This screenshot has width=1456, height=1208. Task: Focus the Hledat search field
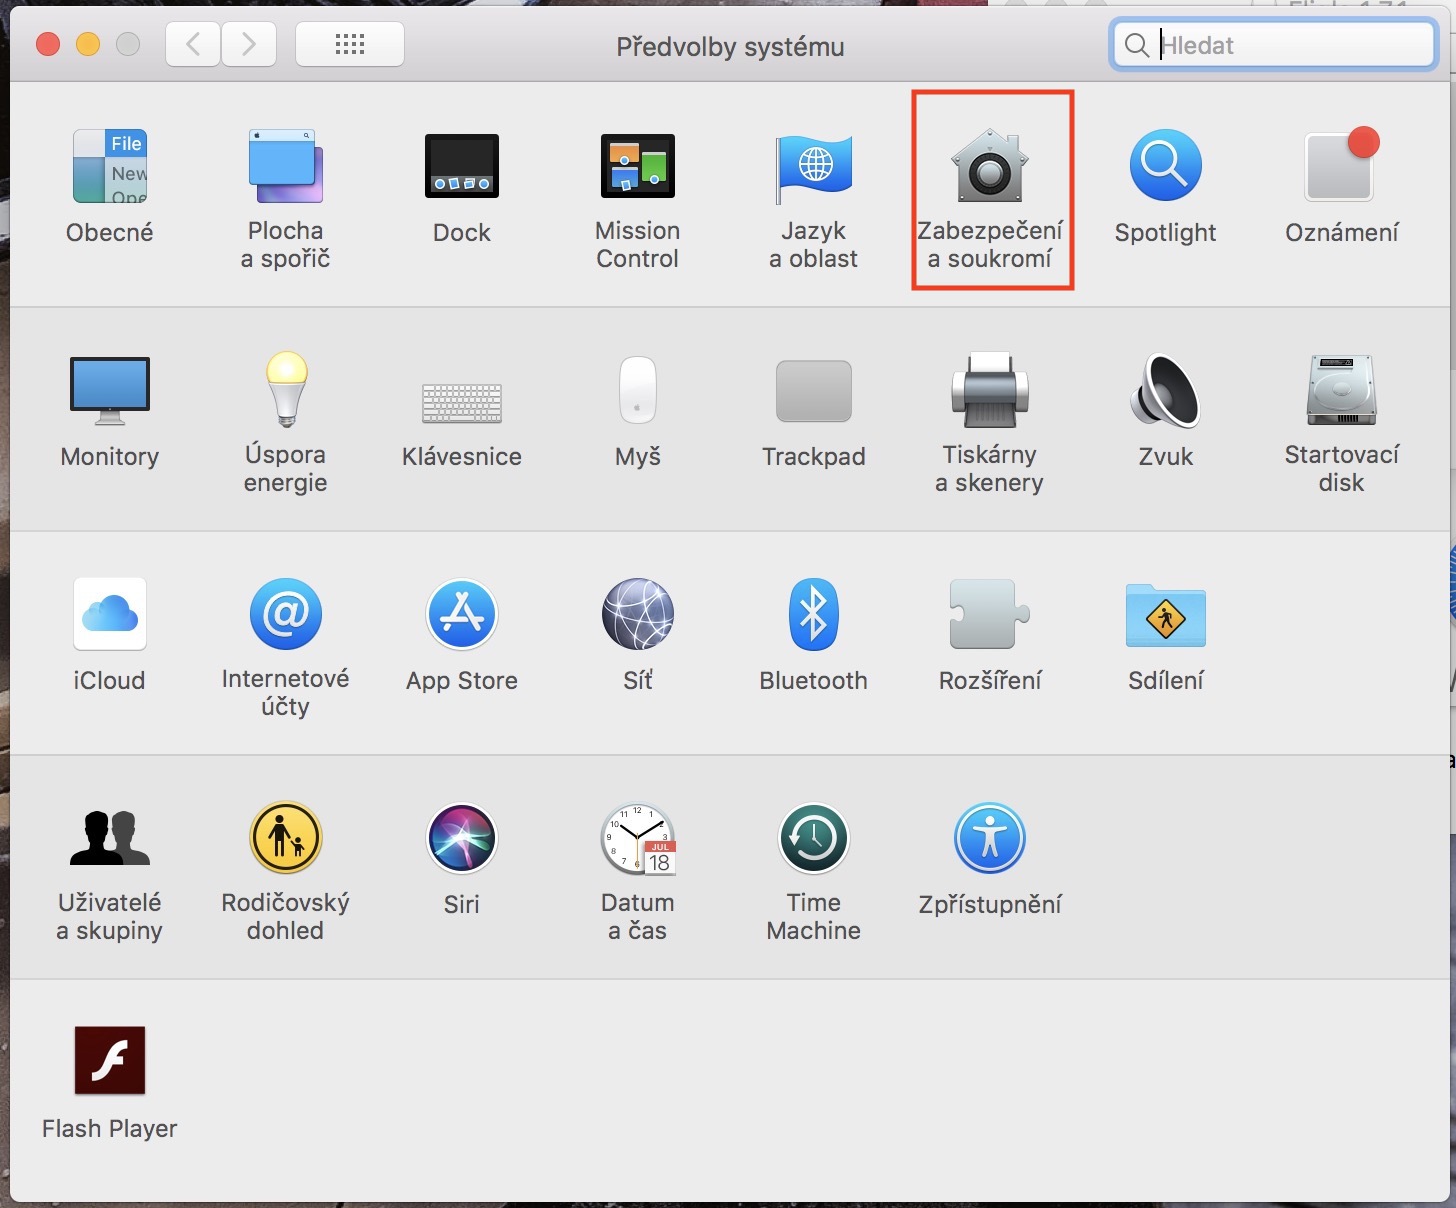click(x=1274, y=45)
